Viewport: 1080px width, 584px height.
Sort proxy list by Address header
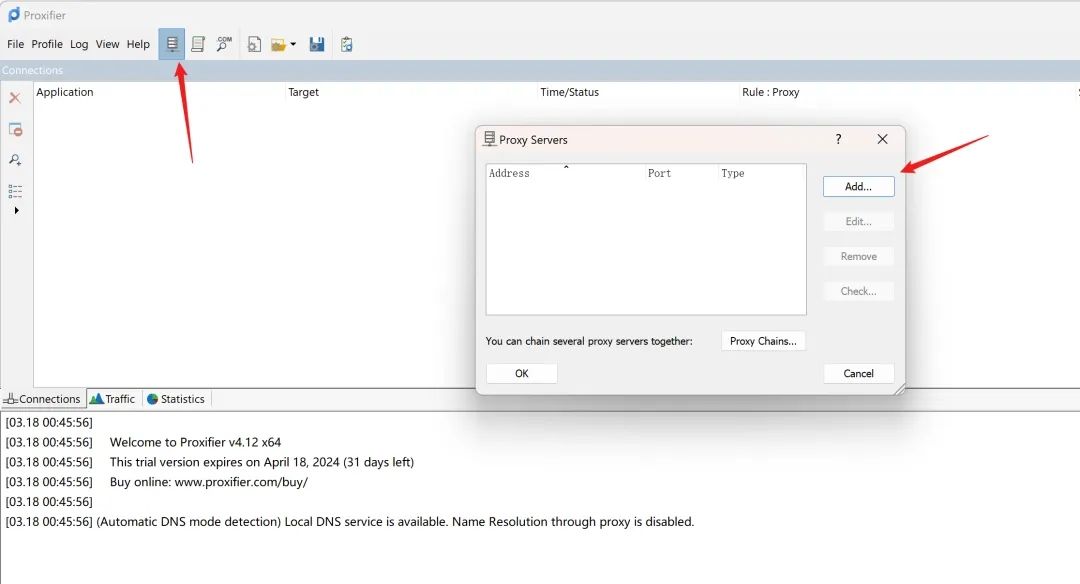coord(565,174)
